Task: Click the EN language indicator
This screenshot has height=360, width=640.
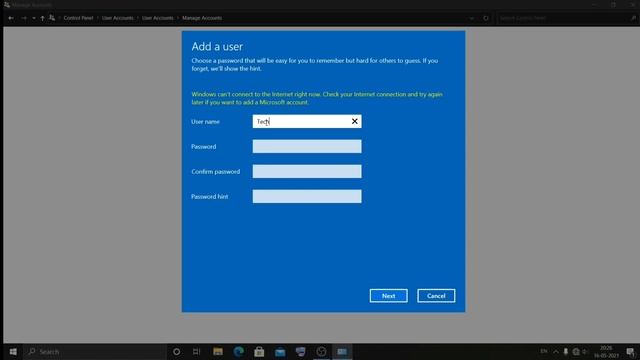Action: [x=544, y=351]
